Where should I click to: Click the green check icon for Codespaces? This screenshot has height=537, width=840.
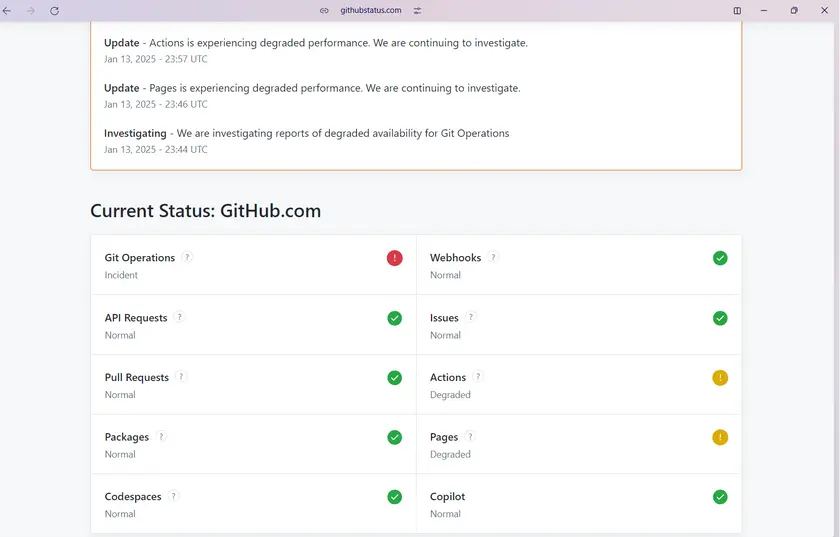395,497
